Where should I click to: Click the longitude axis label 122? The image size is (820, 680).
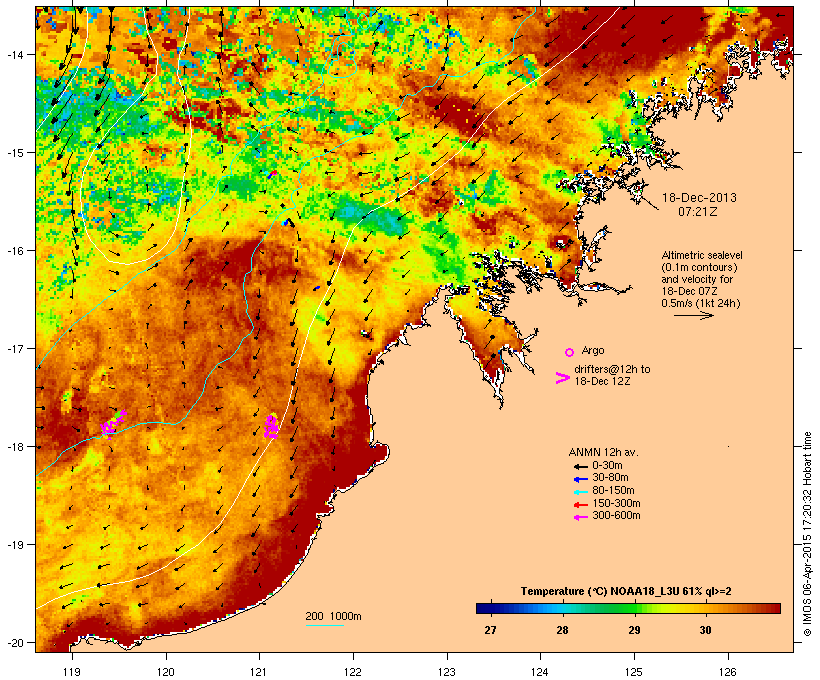coord(353,672)
